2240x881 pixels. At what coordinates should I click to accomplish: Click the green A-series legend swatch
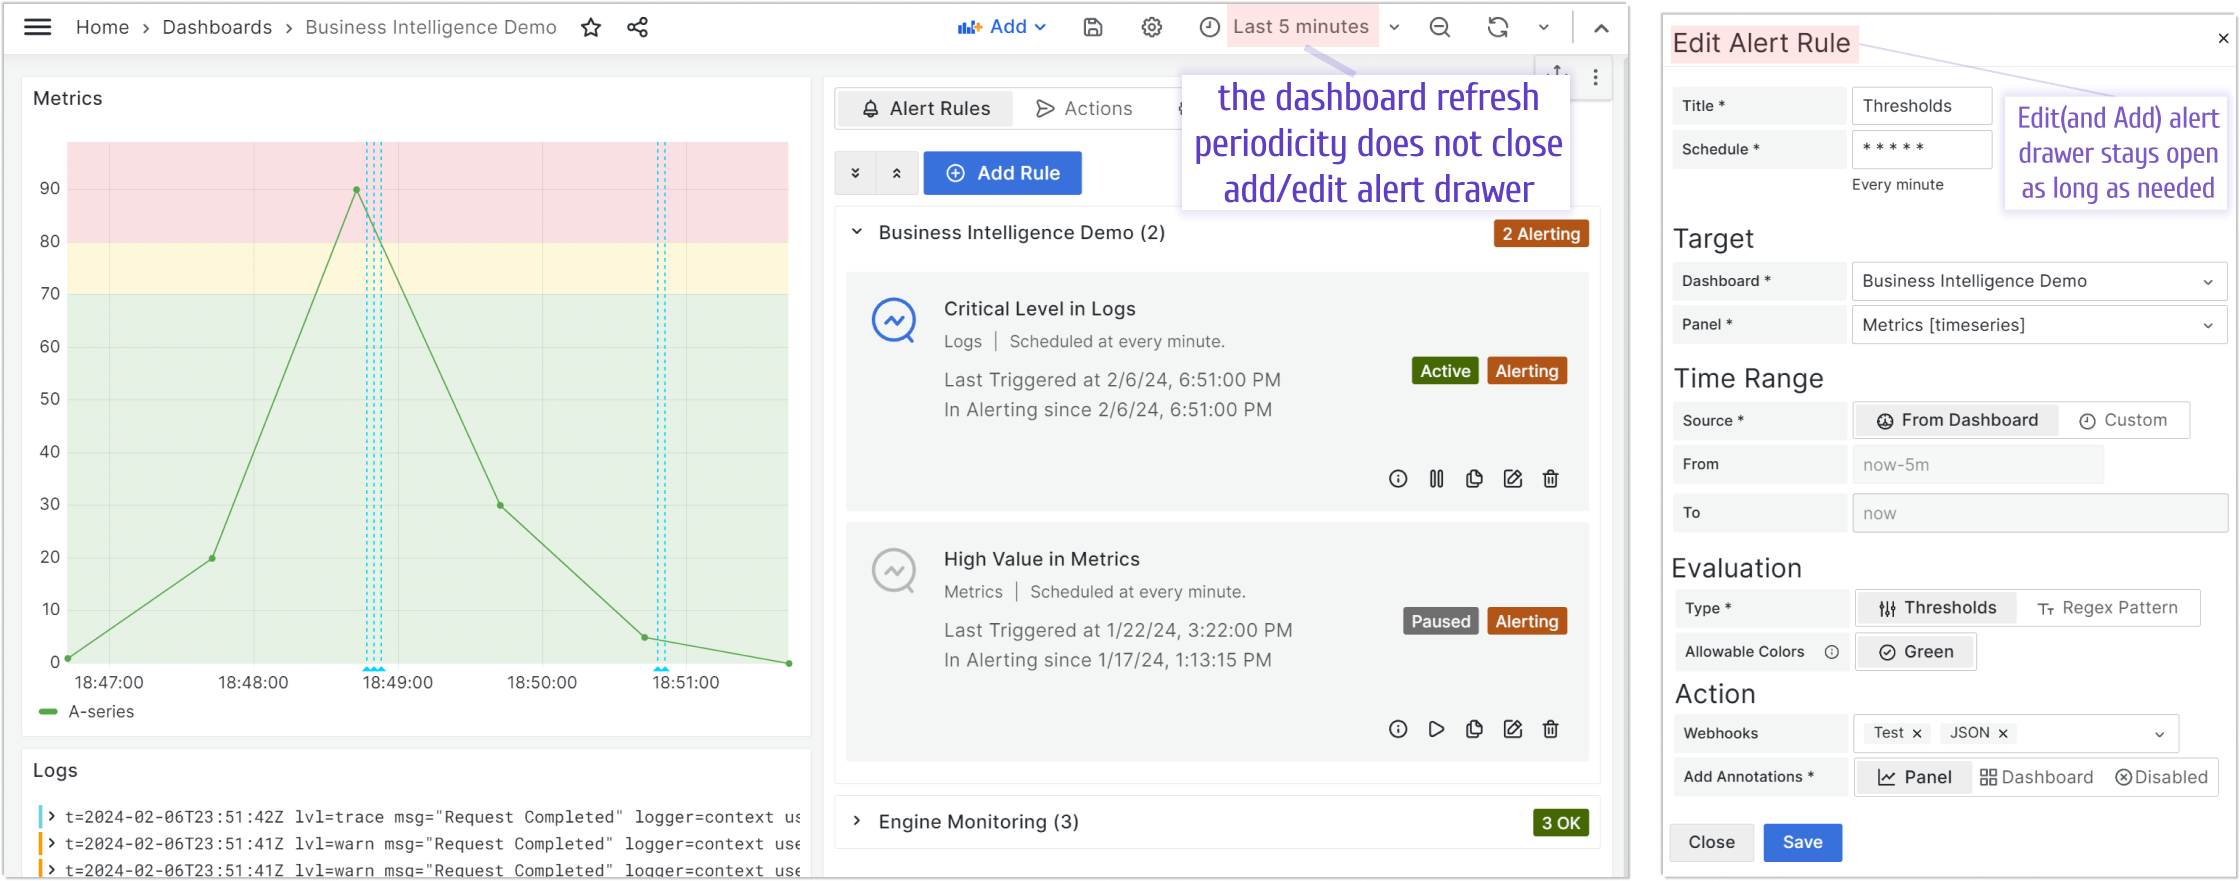tap(48, 712)
